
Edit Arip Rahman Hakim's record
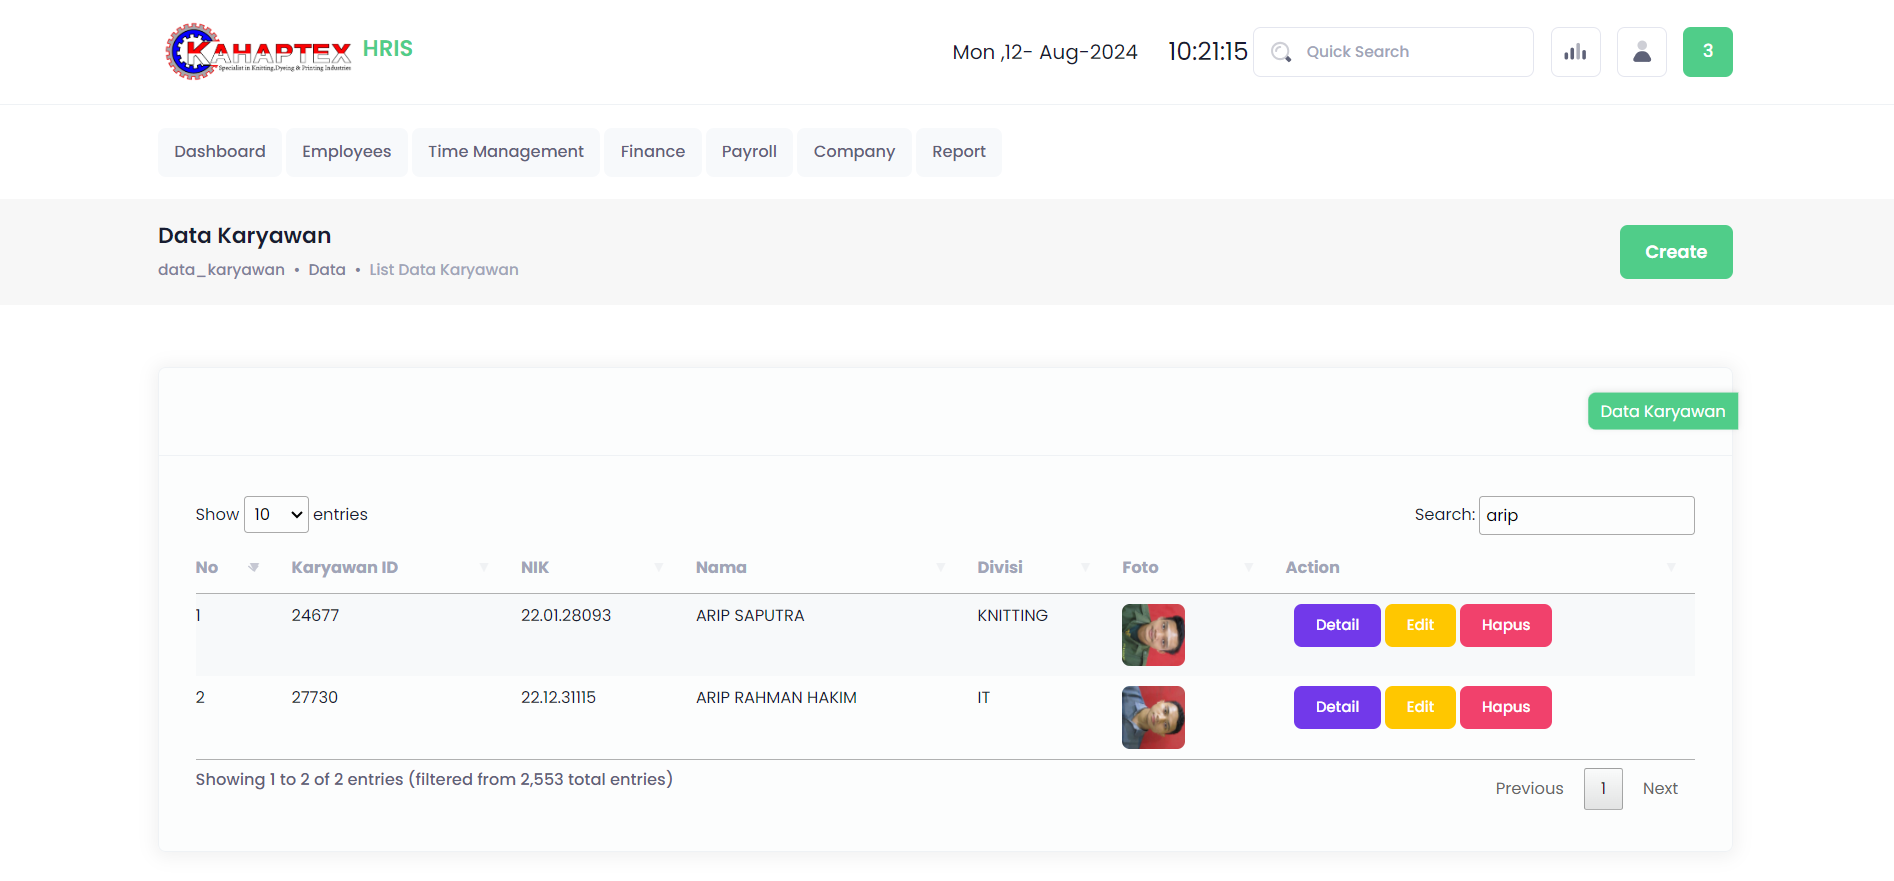pos(1419,707)
